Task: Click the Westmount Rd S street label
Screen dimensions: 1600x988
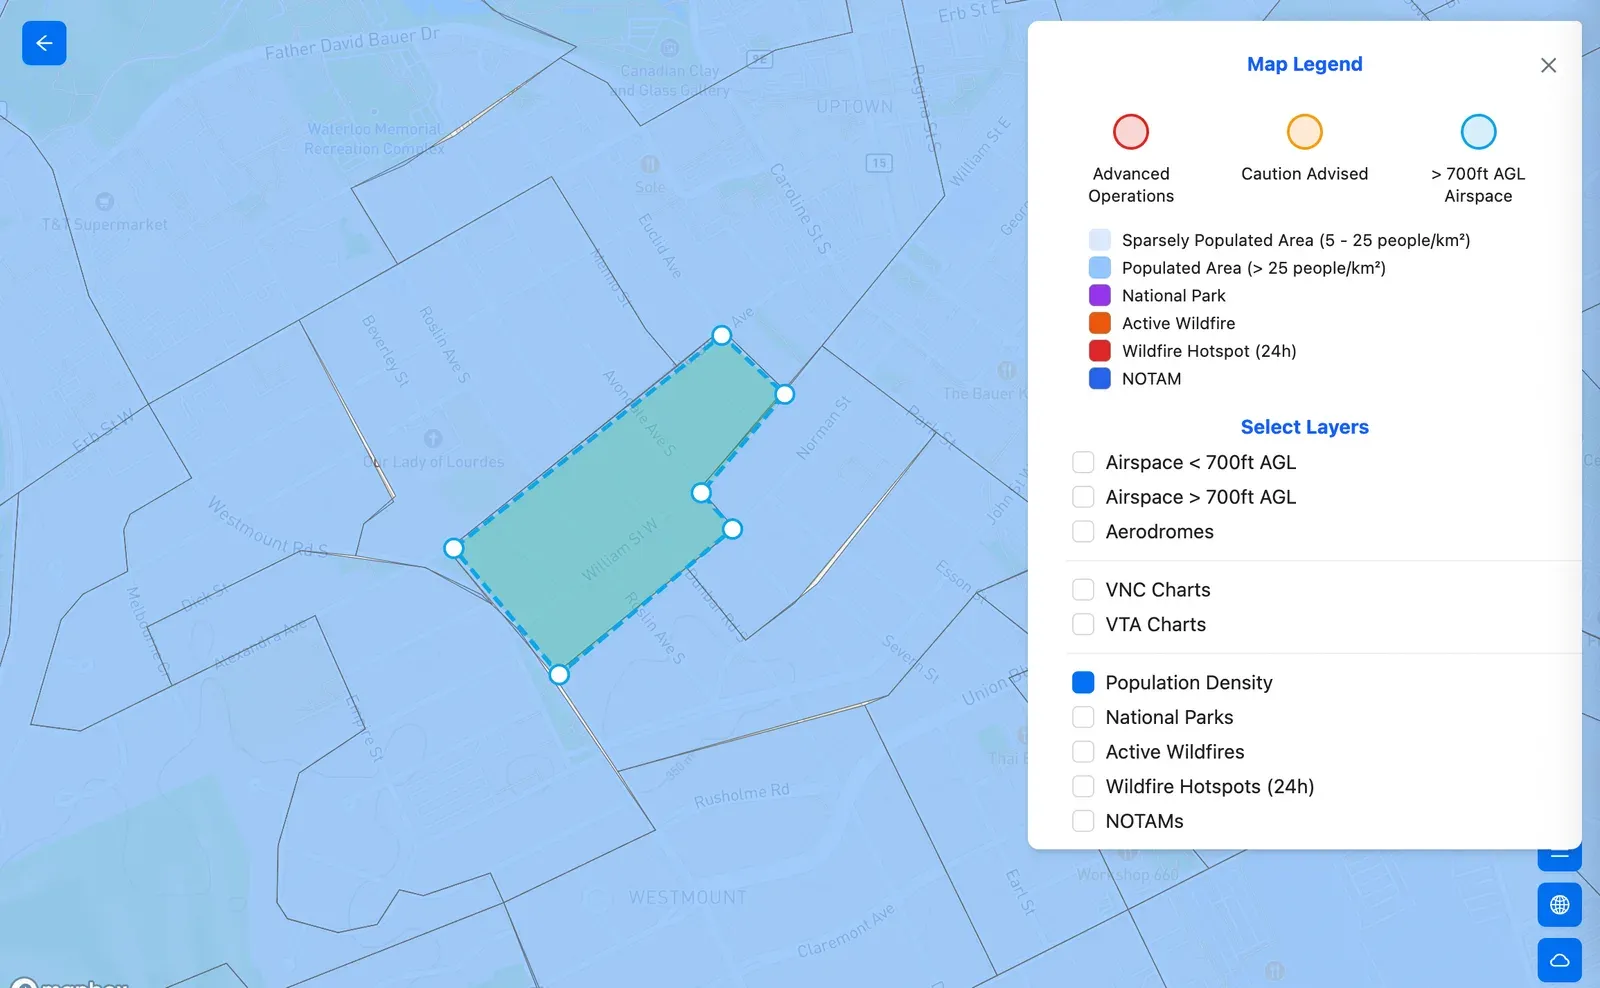Action: (268, 528)
